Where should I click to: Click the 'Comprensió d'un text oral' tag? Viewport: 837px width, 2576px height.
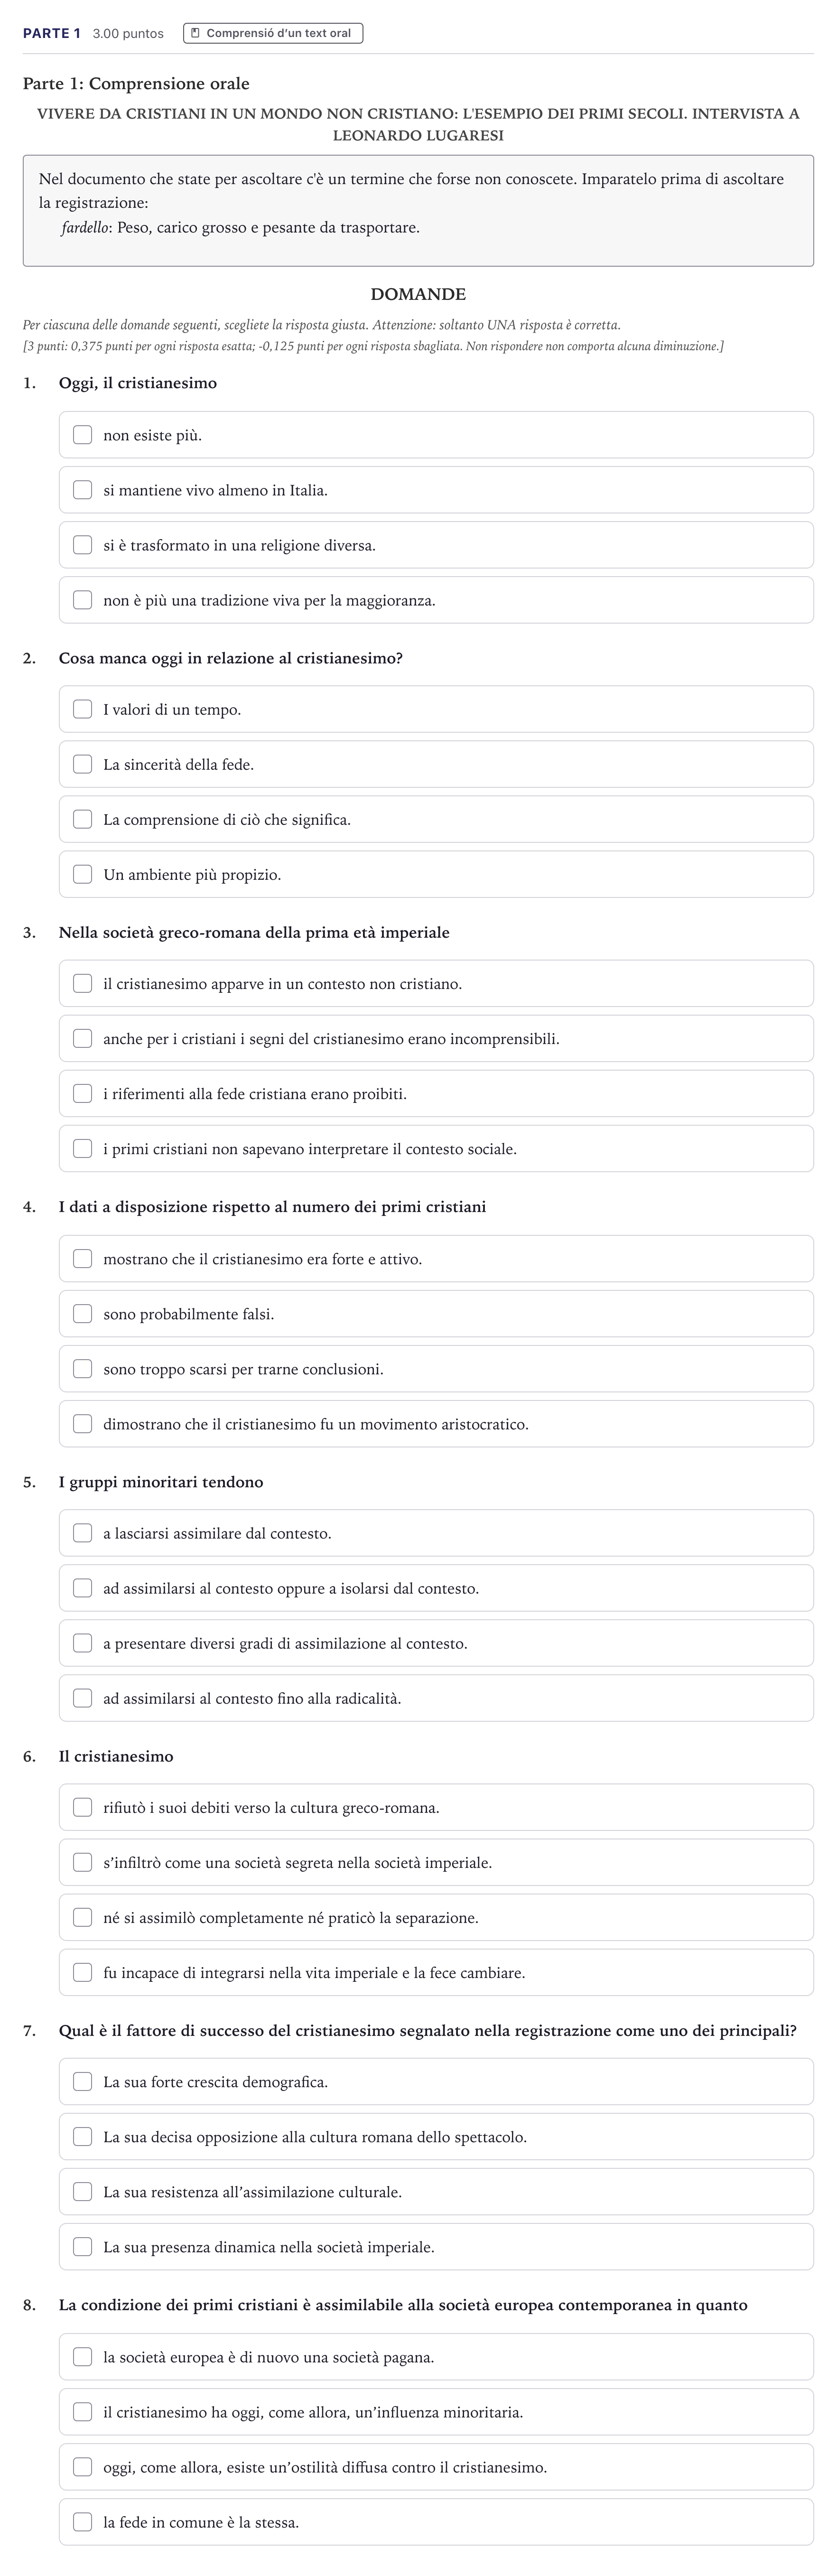pos(273,33)
